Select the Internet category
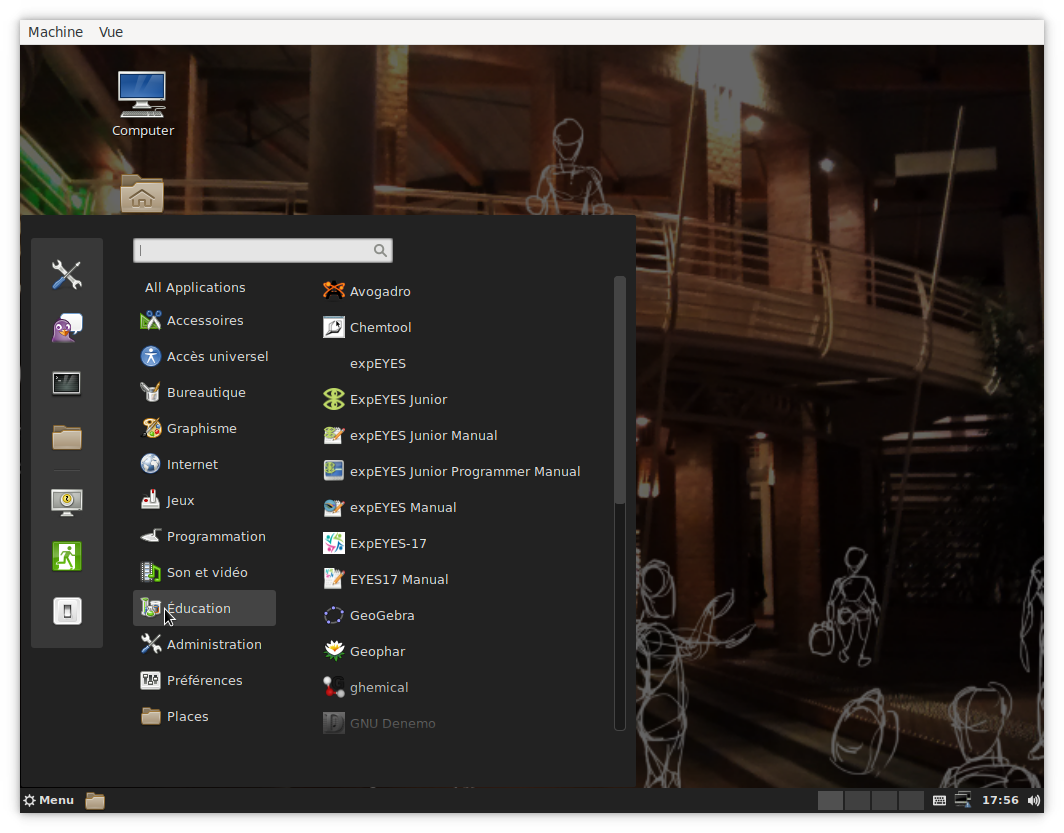Viewport: 1064px width, 833px height. click(204, 464)
